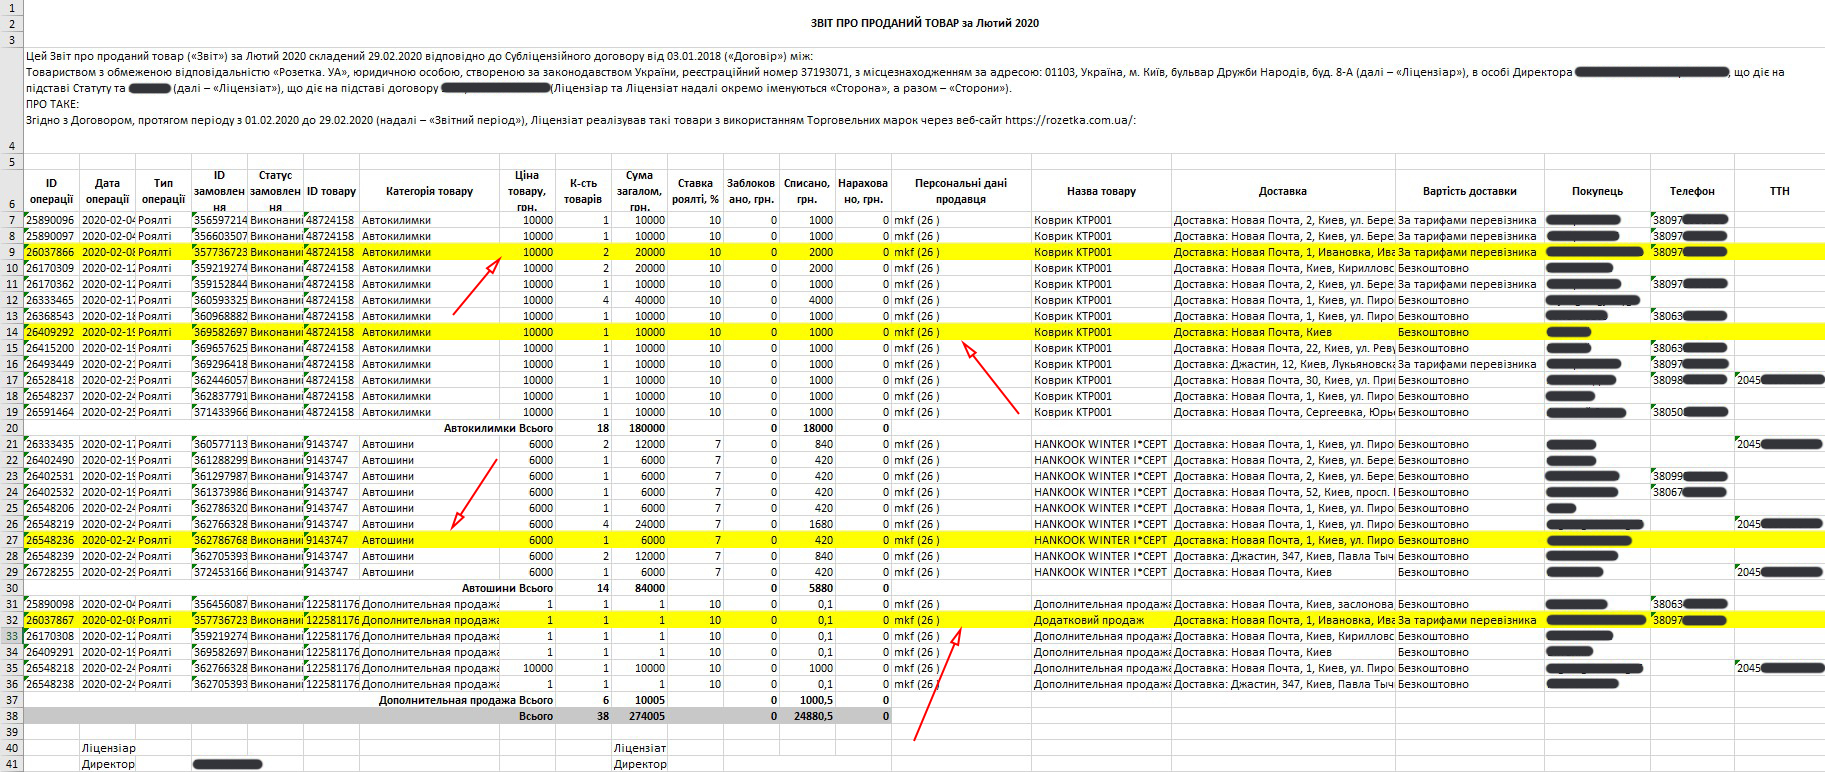Click the "Автошини Всього" subtotal label
This screenshot has height=772, width=1825.
507,588
